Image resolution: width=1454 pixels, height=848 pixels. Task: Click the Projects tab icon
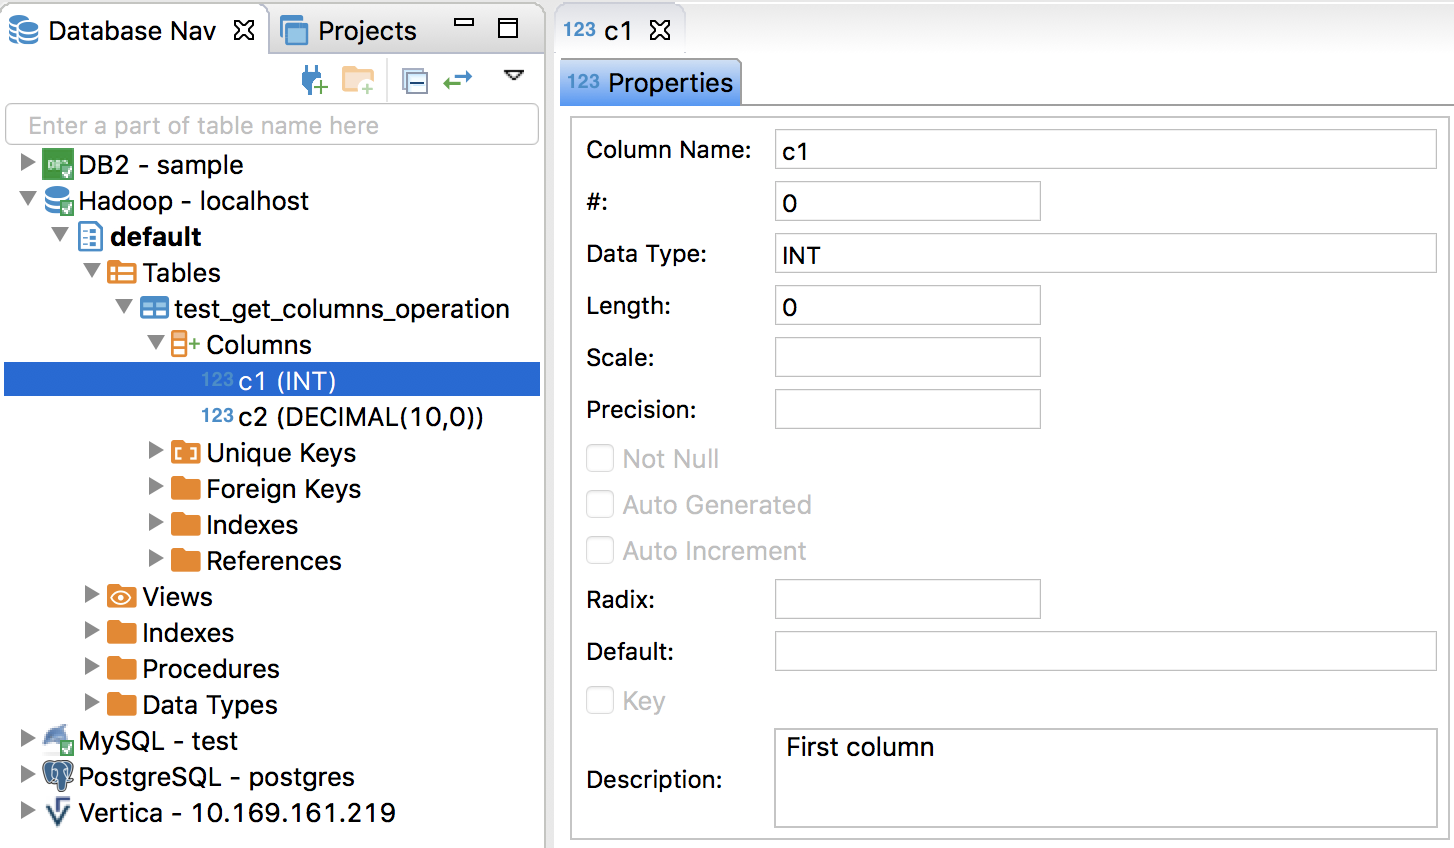295,31
